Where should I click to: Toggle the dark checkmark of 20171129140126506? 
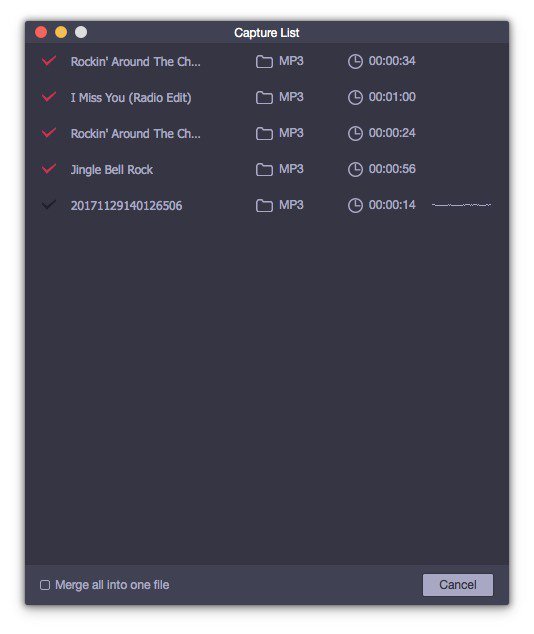49,205
